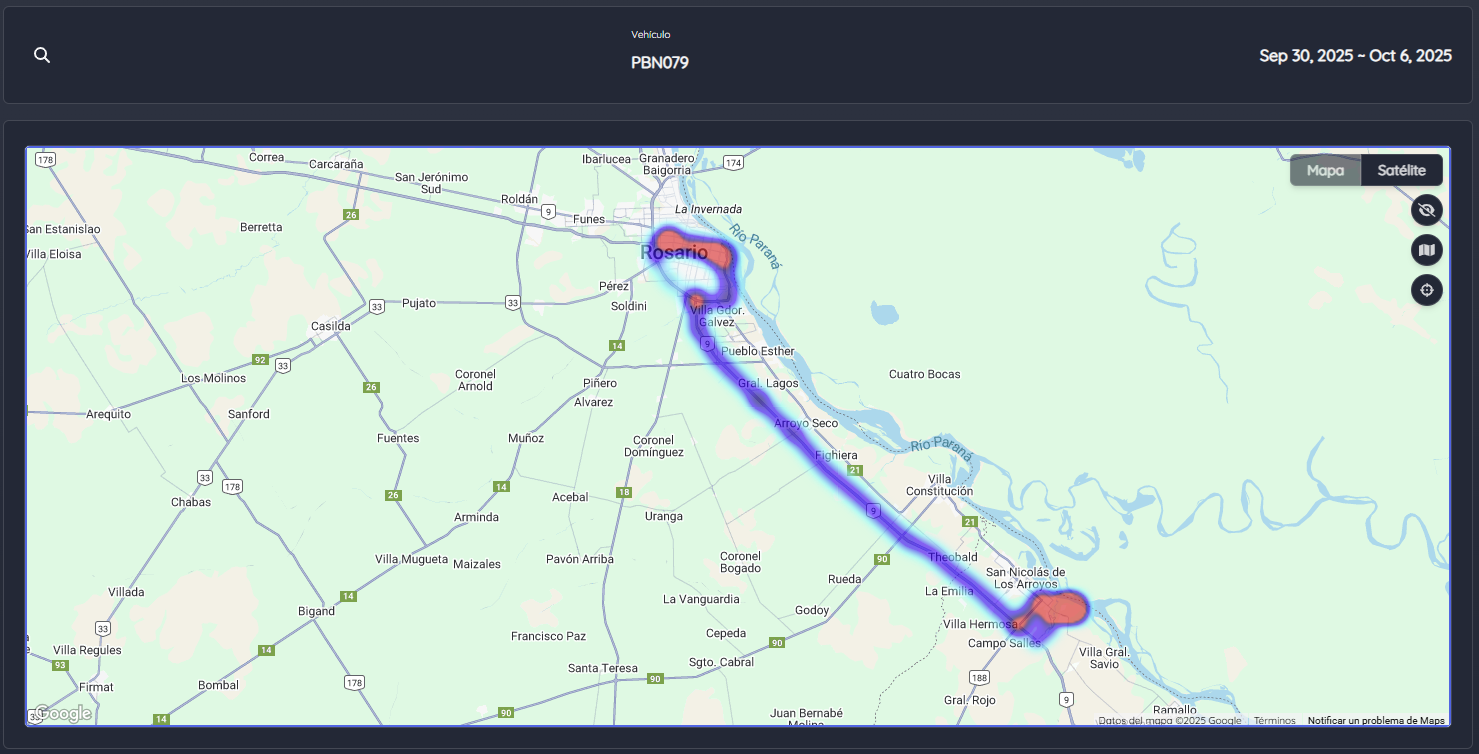Click the 'Roldán' map label
The width and height of the screenshot is (1479, 754).
pyautogui.click(x=520, y=199)
